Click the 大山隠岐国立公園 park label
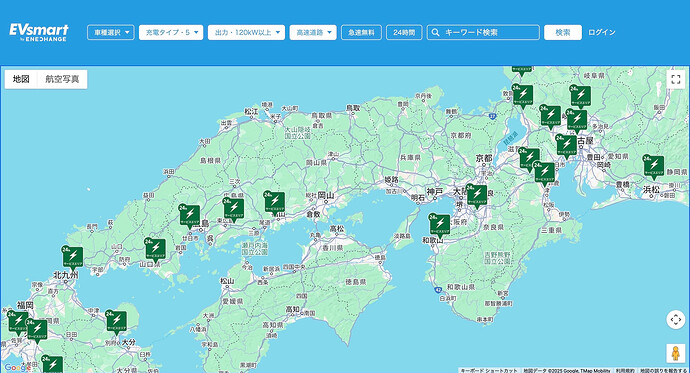Screen dimensions: 690x373 pyautogui.click(x=297, y=133)
